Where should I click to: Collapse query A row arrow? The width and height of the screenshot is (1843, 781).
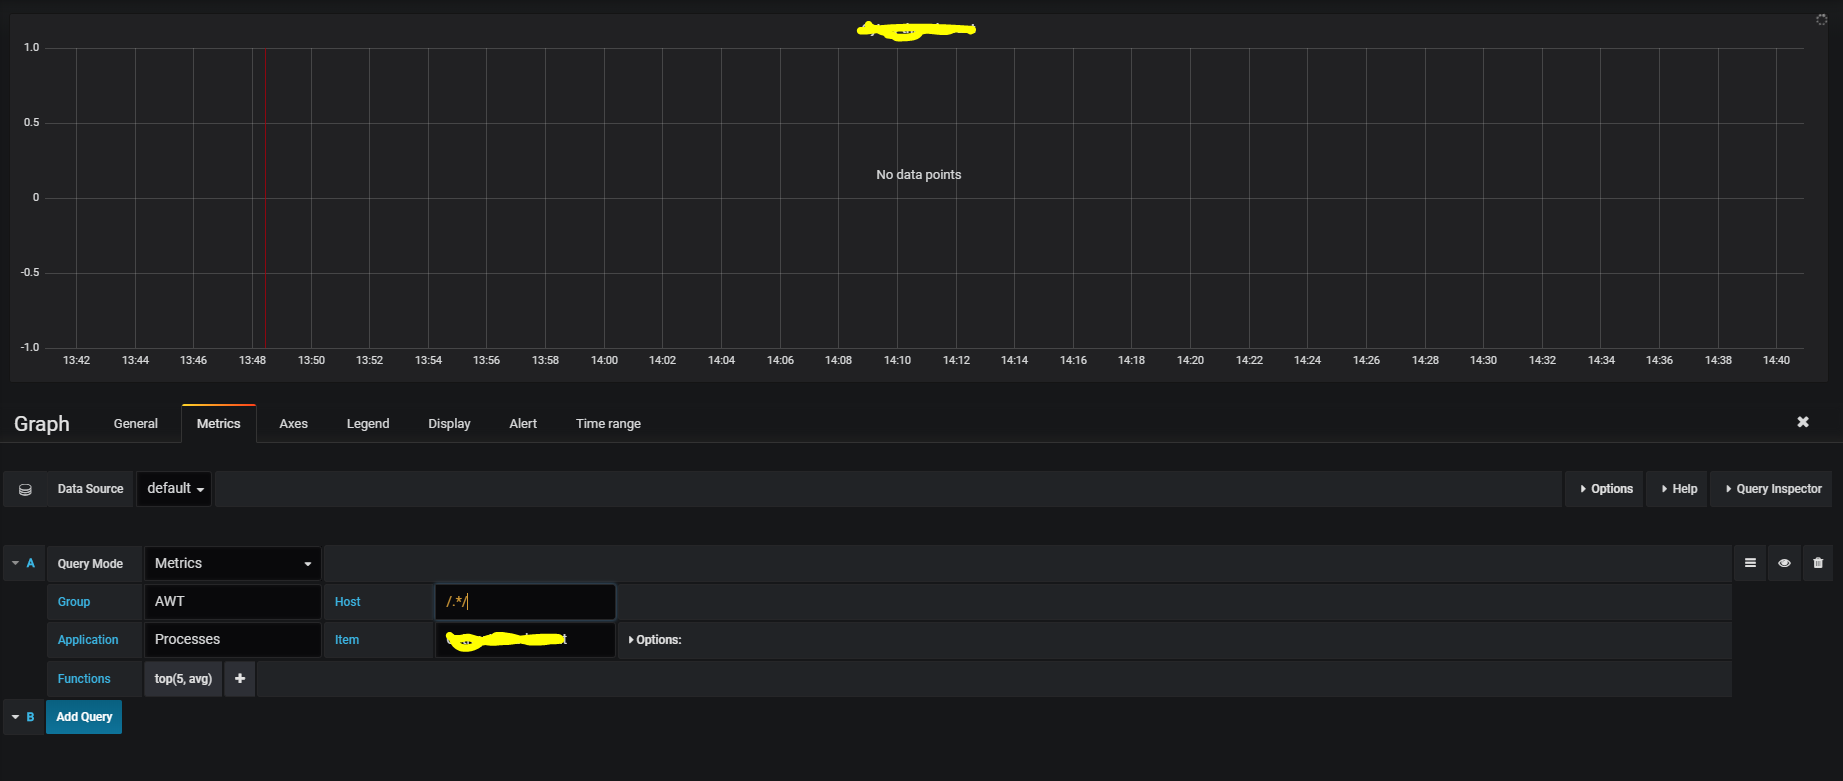click(x=15, y=563)
